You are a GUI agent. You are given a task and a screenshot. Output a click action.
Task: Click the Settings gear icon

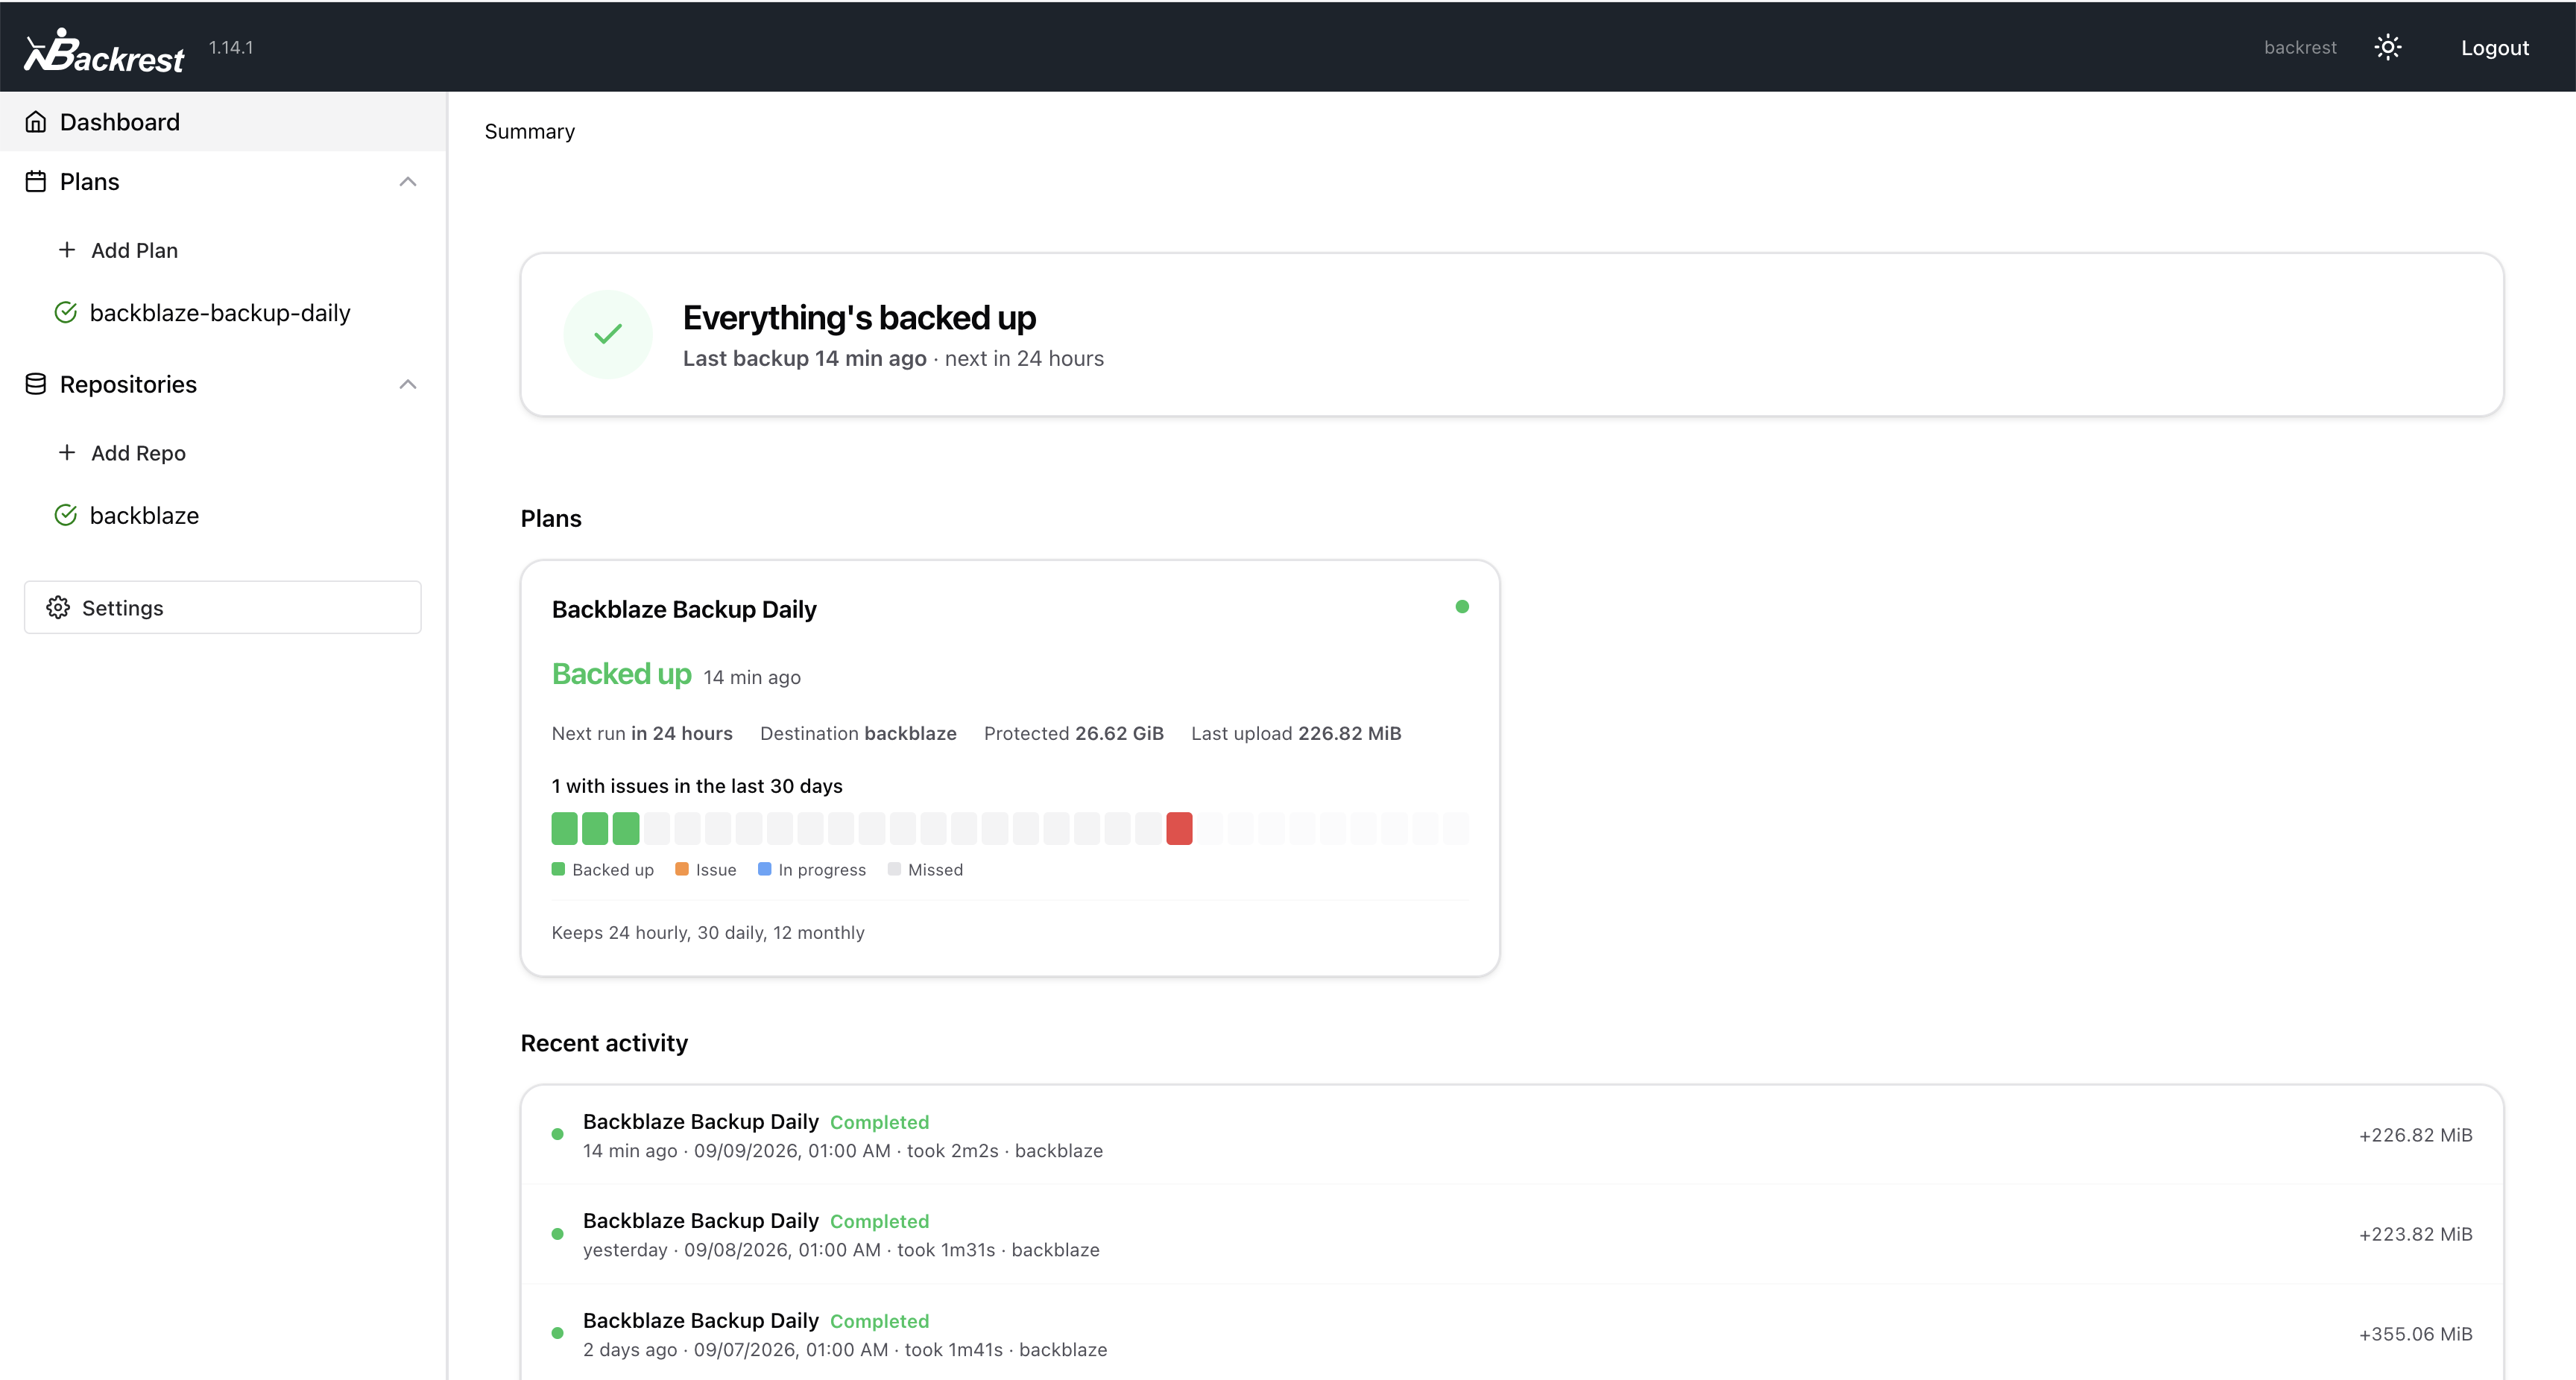point(58,607)
